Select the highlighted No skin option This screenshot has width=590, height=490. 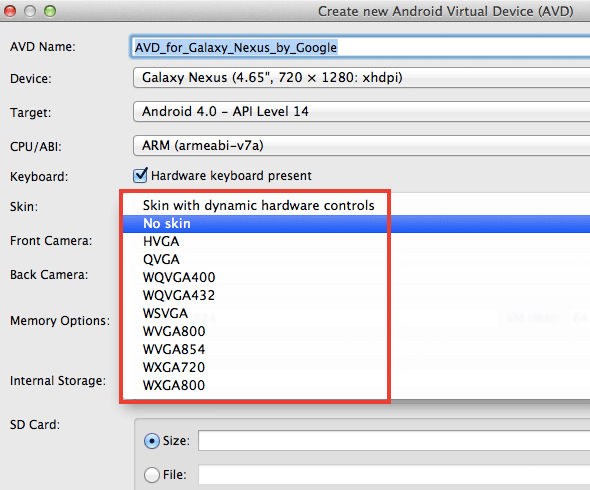[356, 224]
